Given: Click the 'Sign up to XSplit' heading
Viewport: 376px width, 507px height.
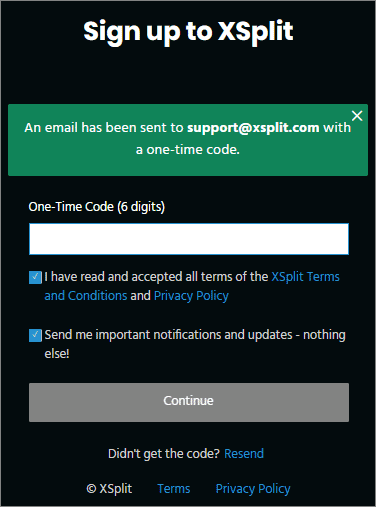Looking at the screenshot, I should click(x=188, y=32).
